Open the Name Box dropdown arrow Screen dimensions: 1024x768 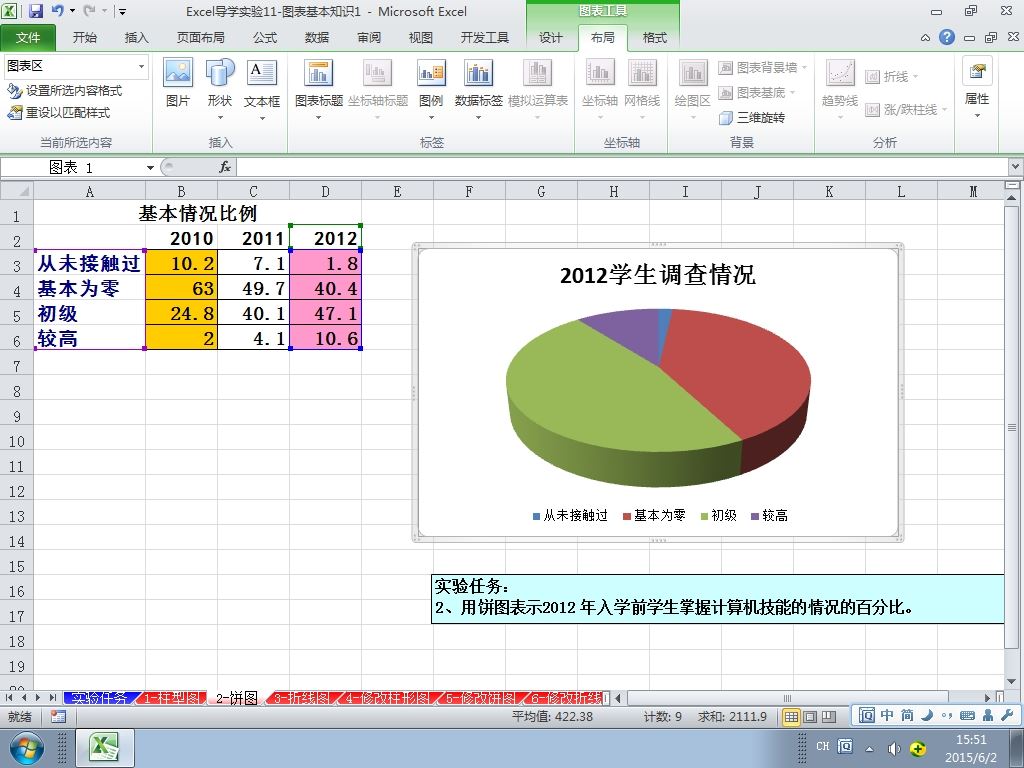[x=150, y=168]
